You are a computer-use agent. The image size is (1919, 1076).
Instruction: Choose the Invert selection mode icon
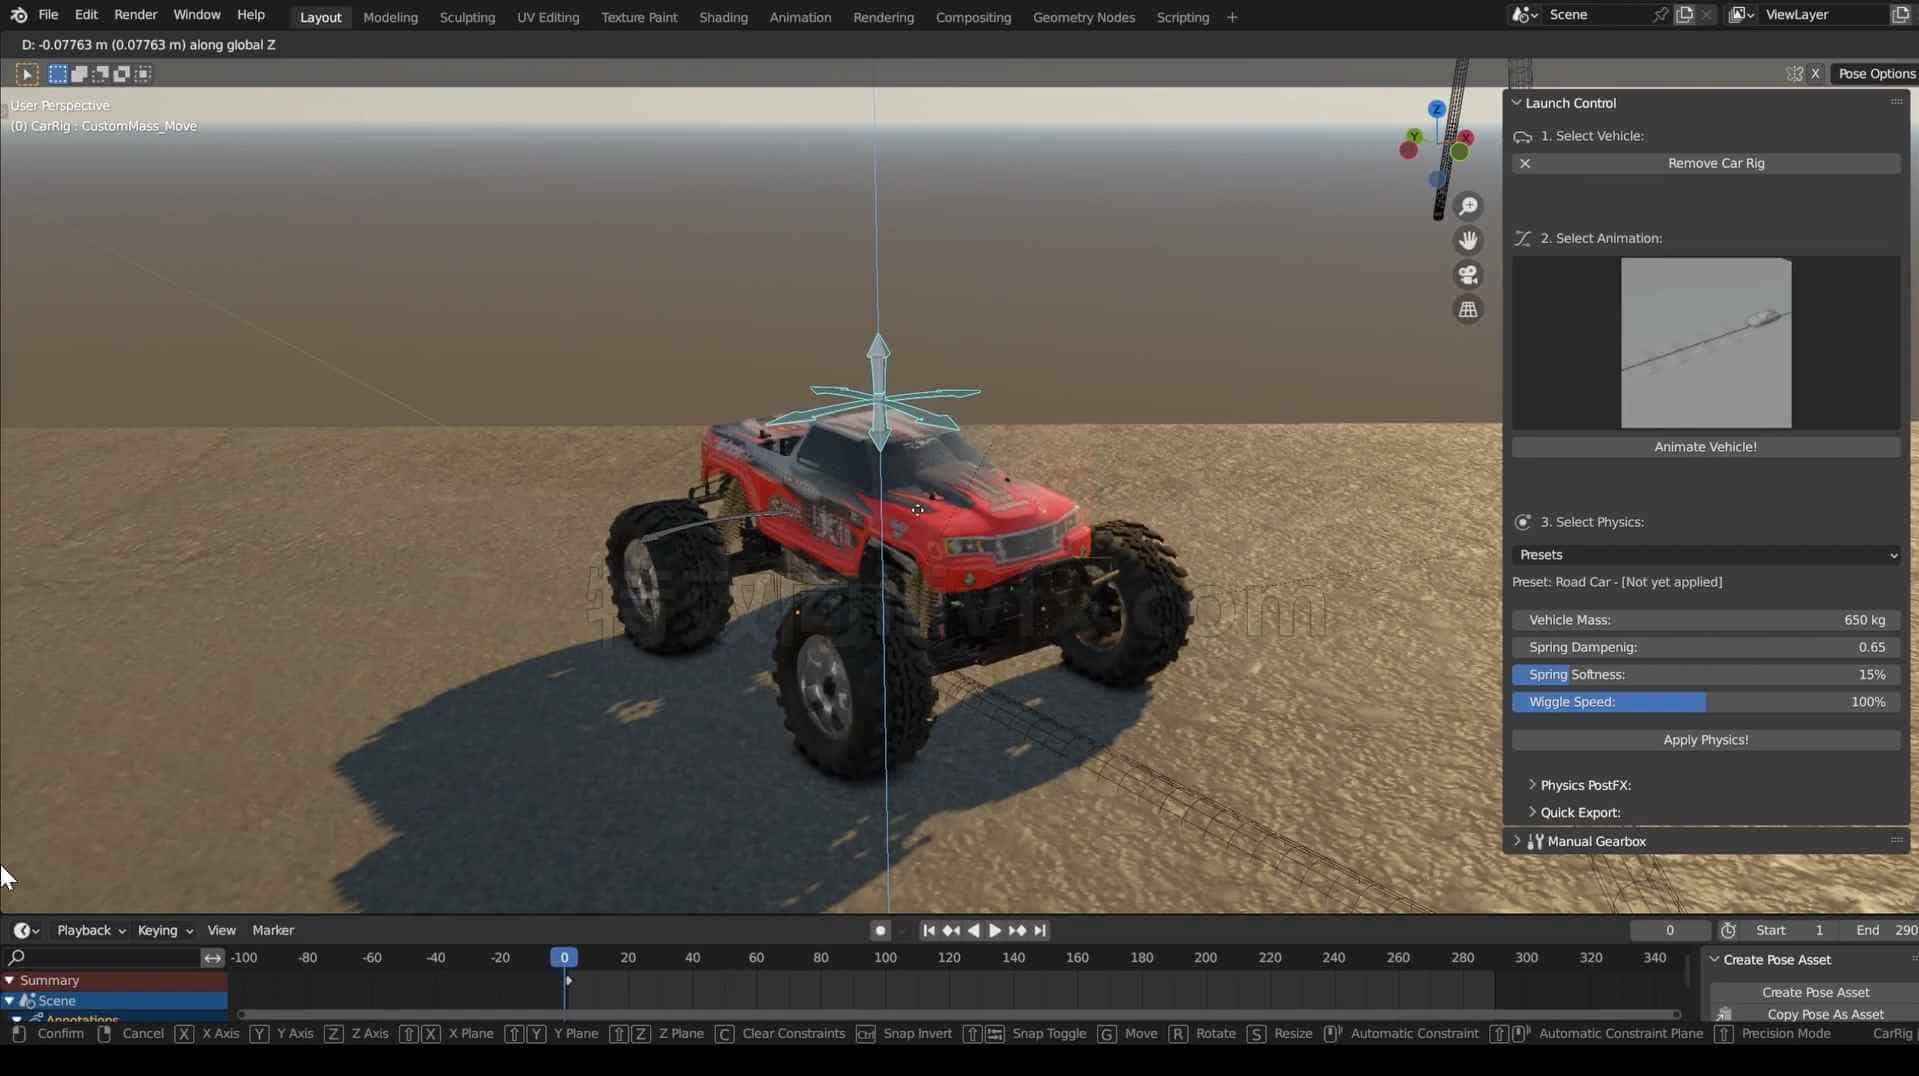coord(122,74)
